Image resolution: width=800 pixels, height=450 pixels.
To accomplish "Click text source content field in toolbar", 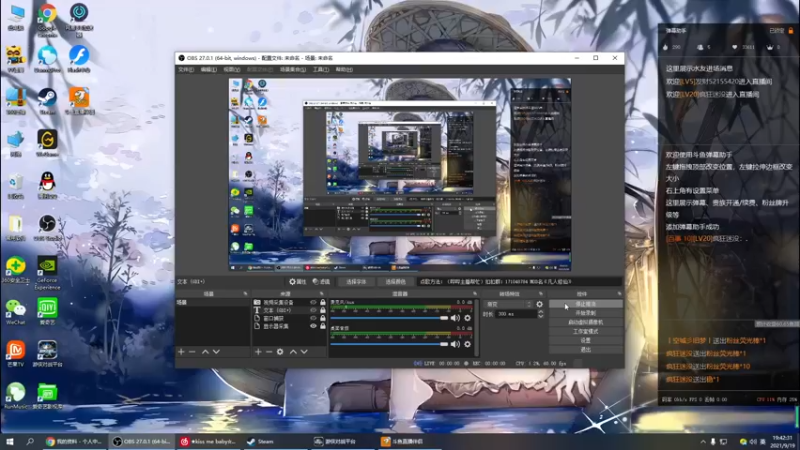I will coord(519,282).
